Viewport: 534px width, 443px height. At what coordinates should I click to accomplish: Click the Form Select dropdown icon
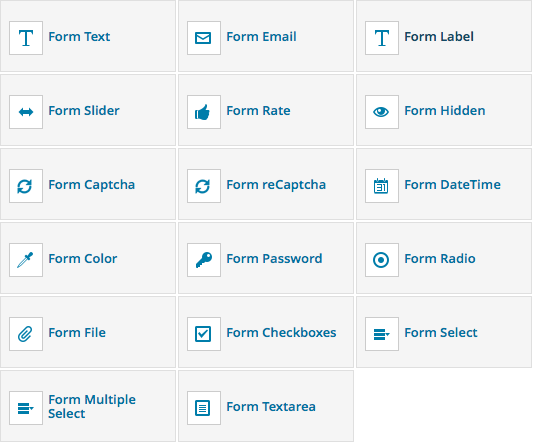point(382,334)
